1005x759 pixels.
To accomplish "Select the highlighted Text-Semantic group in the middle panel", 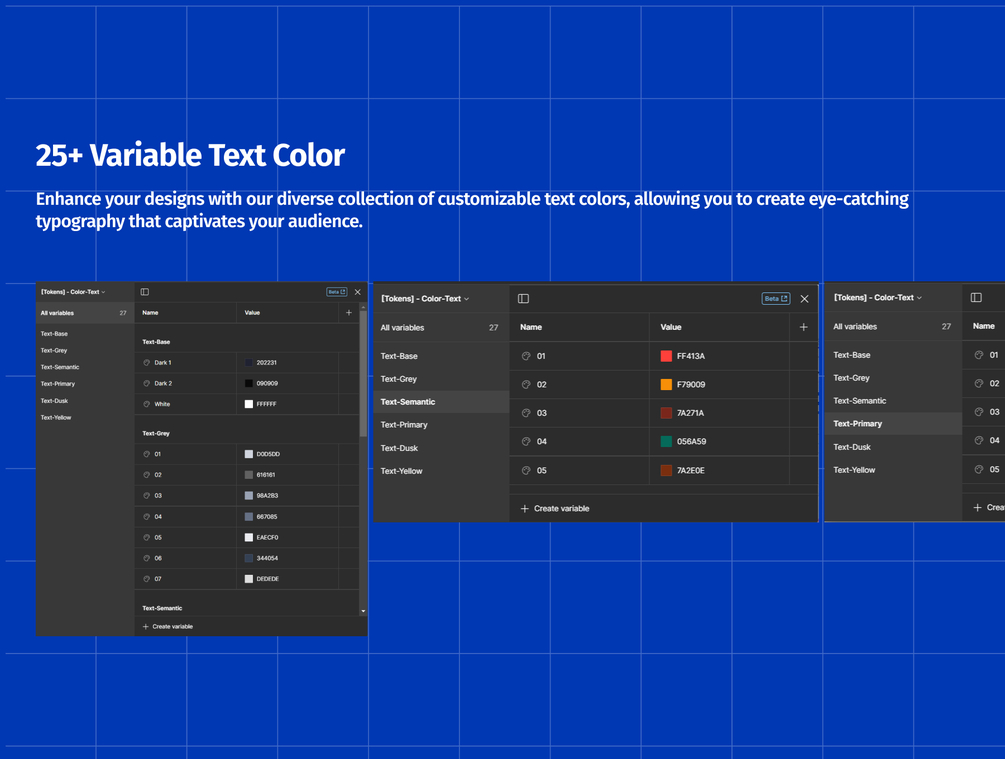I will pos(408,402).
